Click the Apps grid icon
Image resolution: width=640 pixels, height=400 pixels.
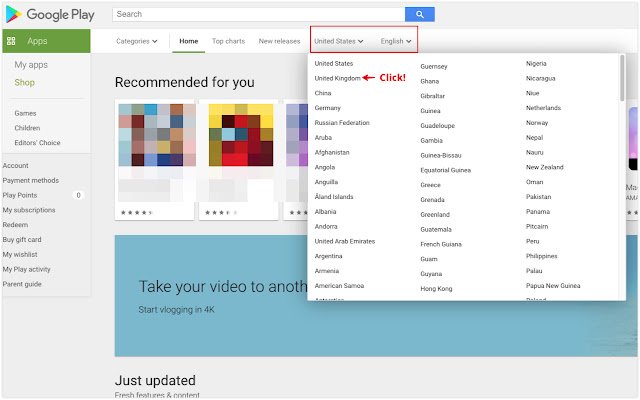click(11, 41)
